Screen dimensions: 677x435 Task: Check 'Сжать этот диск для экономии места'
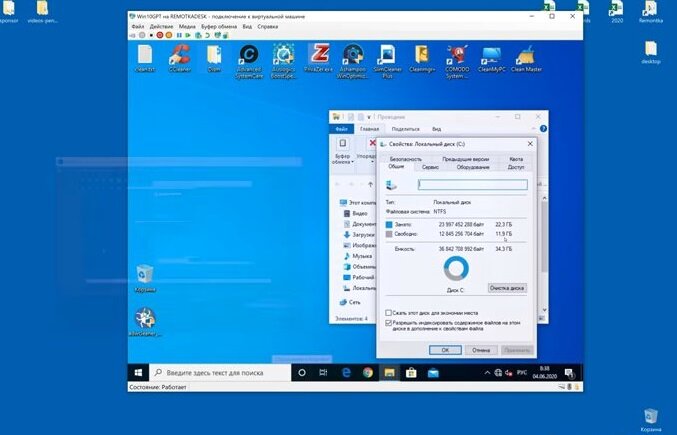click(x=388, y=313)
